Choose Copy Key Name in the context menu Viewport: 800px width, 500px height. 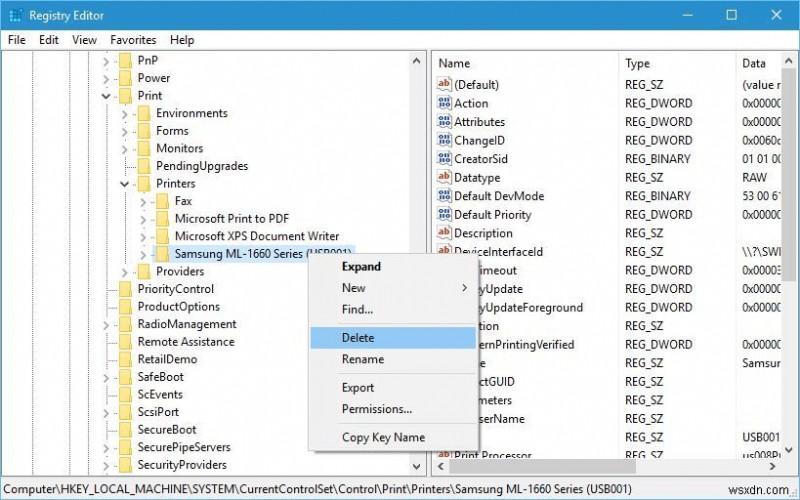point(393,437)
